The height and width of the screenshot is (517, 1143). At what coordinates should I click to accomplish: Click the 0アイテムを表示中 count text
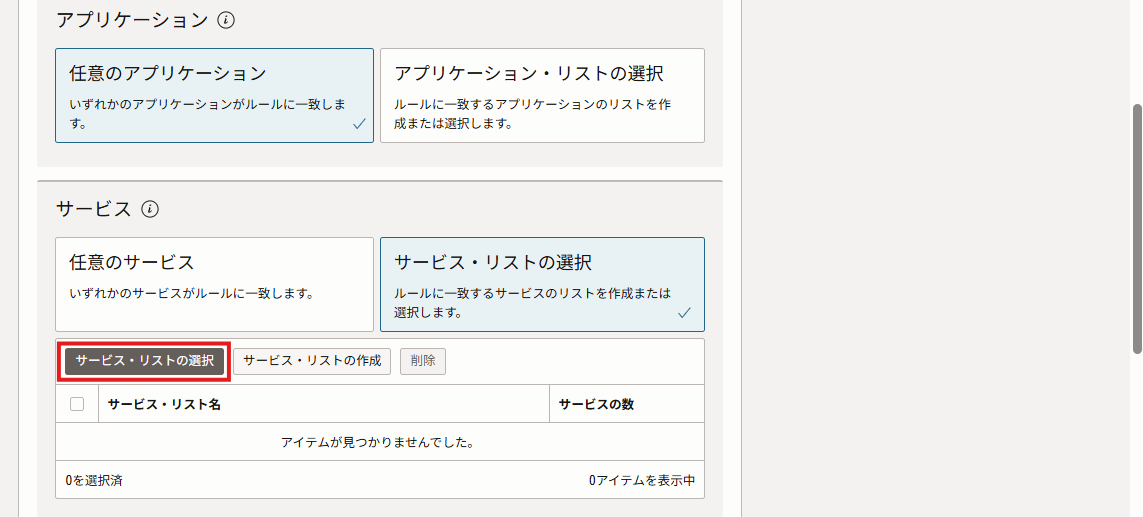pyautogui.click(x=641, y=480)
